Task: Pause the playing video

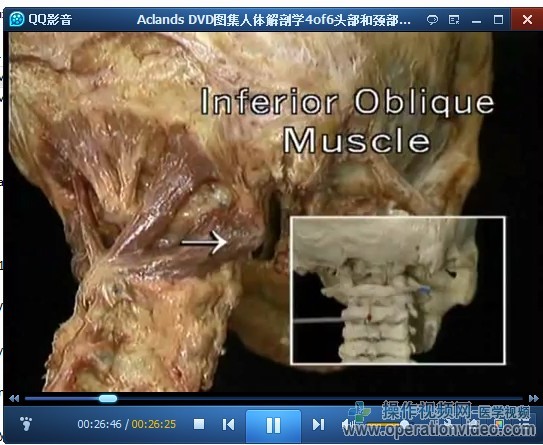Action: [273, 425]
